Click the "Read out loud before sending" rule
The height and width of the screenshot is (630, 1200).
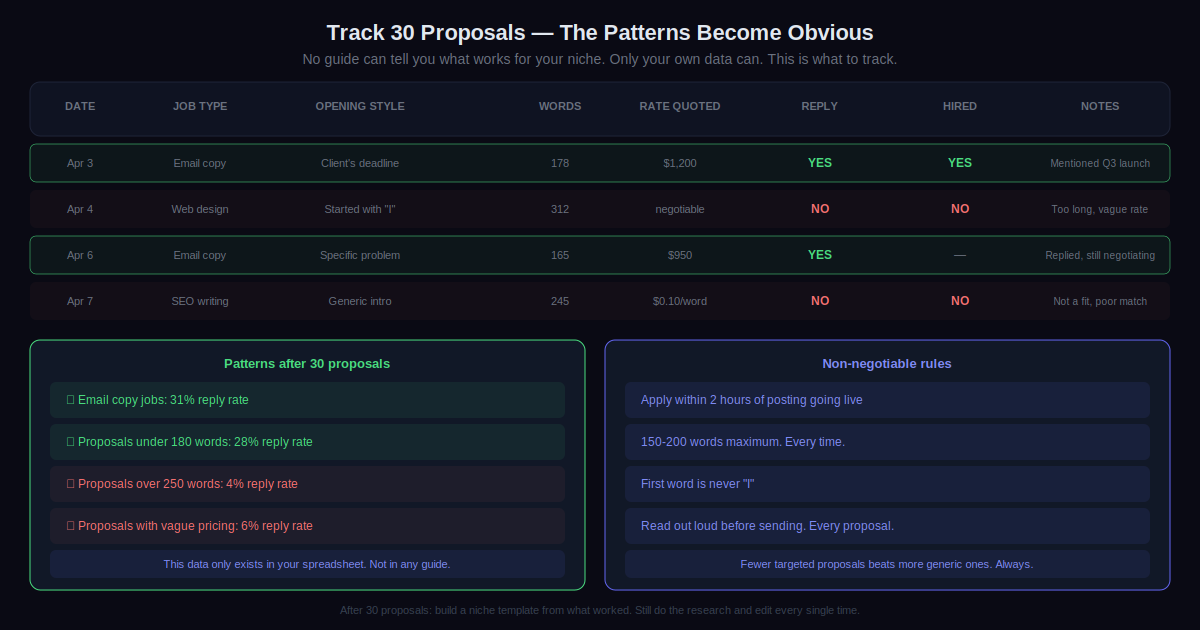tap(767, 526)
